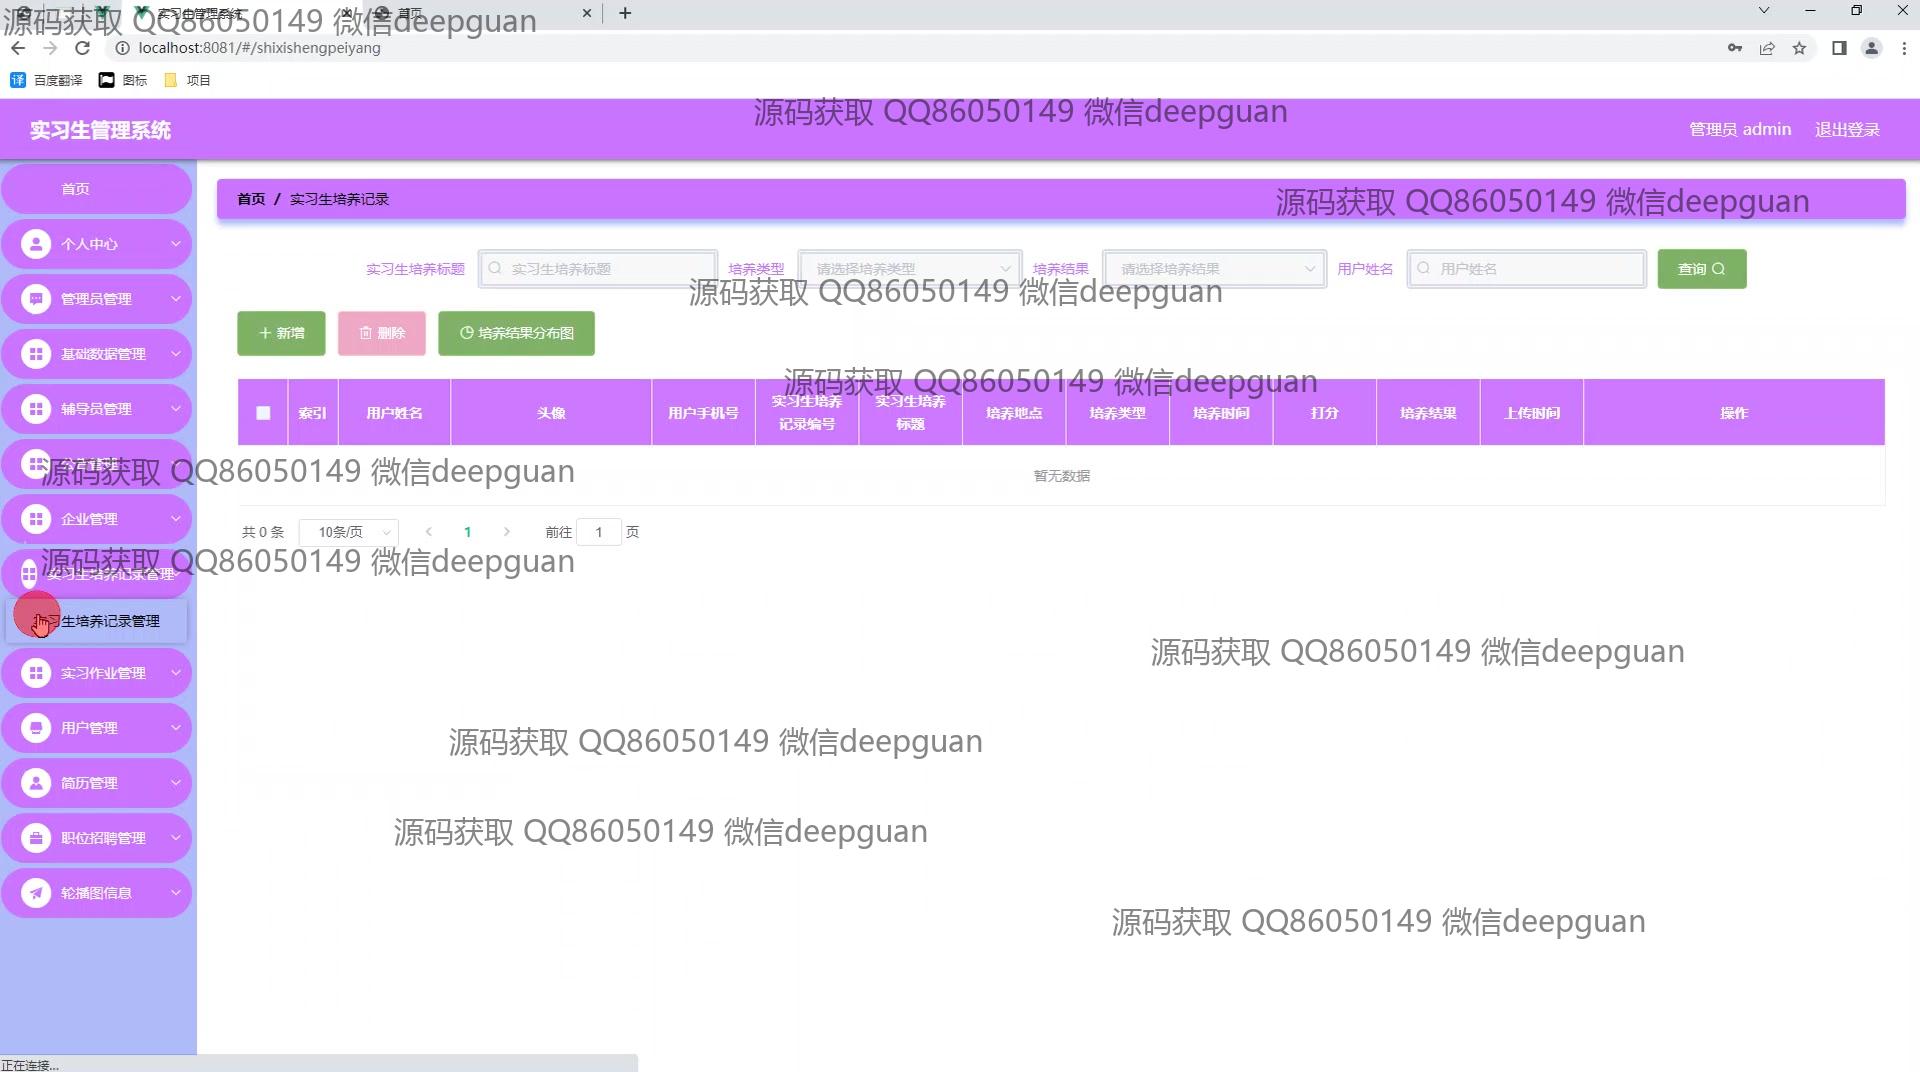
Task: Share this page via the share icon
Action: [1767, 48]
